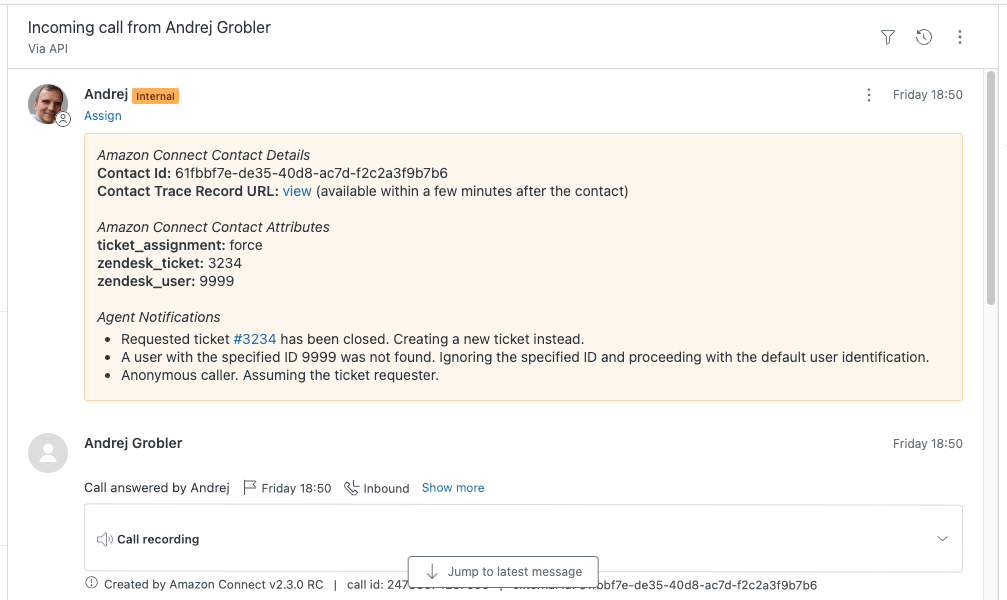Viewport: 1007px width, 600px height.
Task: Open the ticket events history icon
Action: (x=924, y=37)
